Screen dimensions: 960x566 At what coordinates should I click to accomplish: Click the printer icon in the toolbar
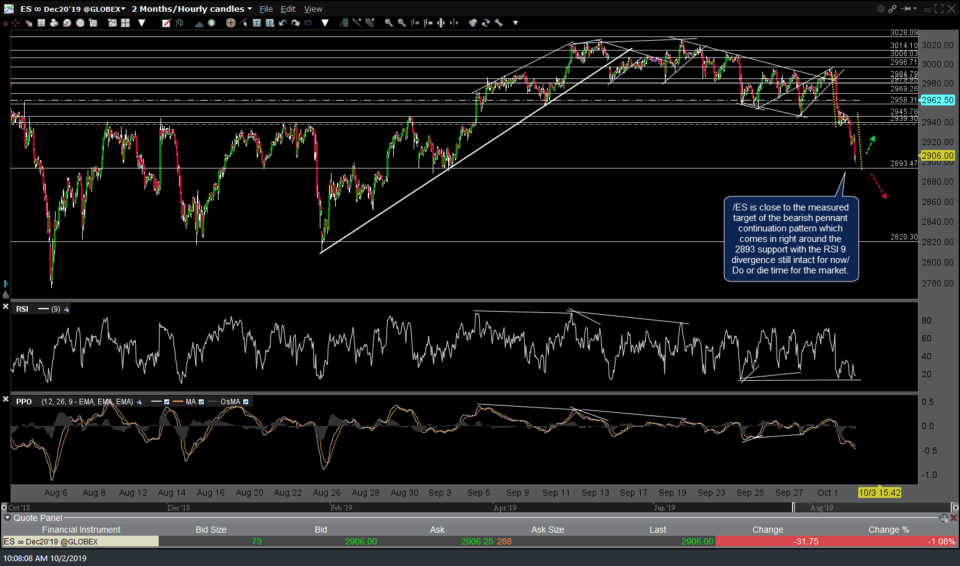click(54, 23)
